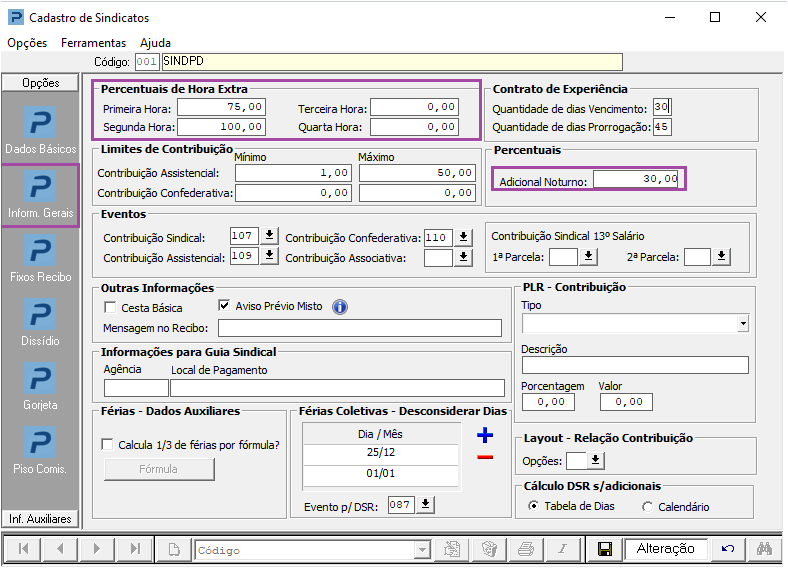Viewport: 788px width, 570px height.
Task: Remove a day with red minus icon
Action: point(485,457)
